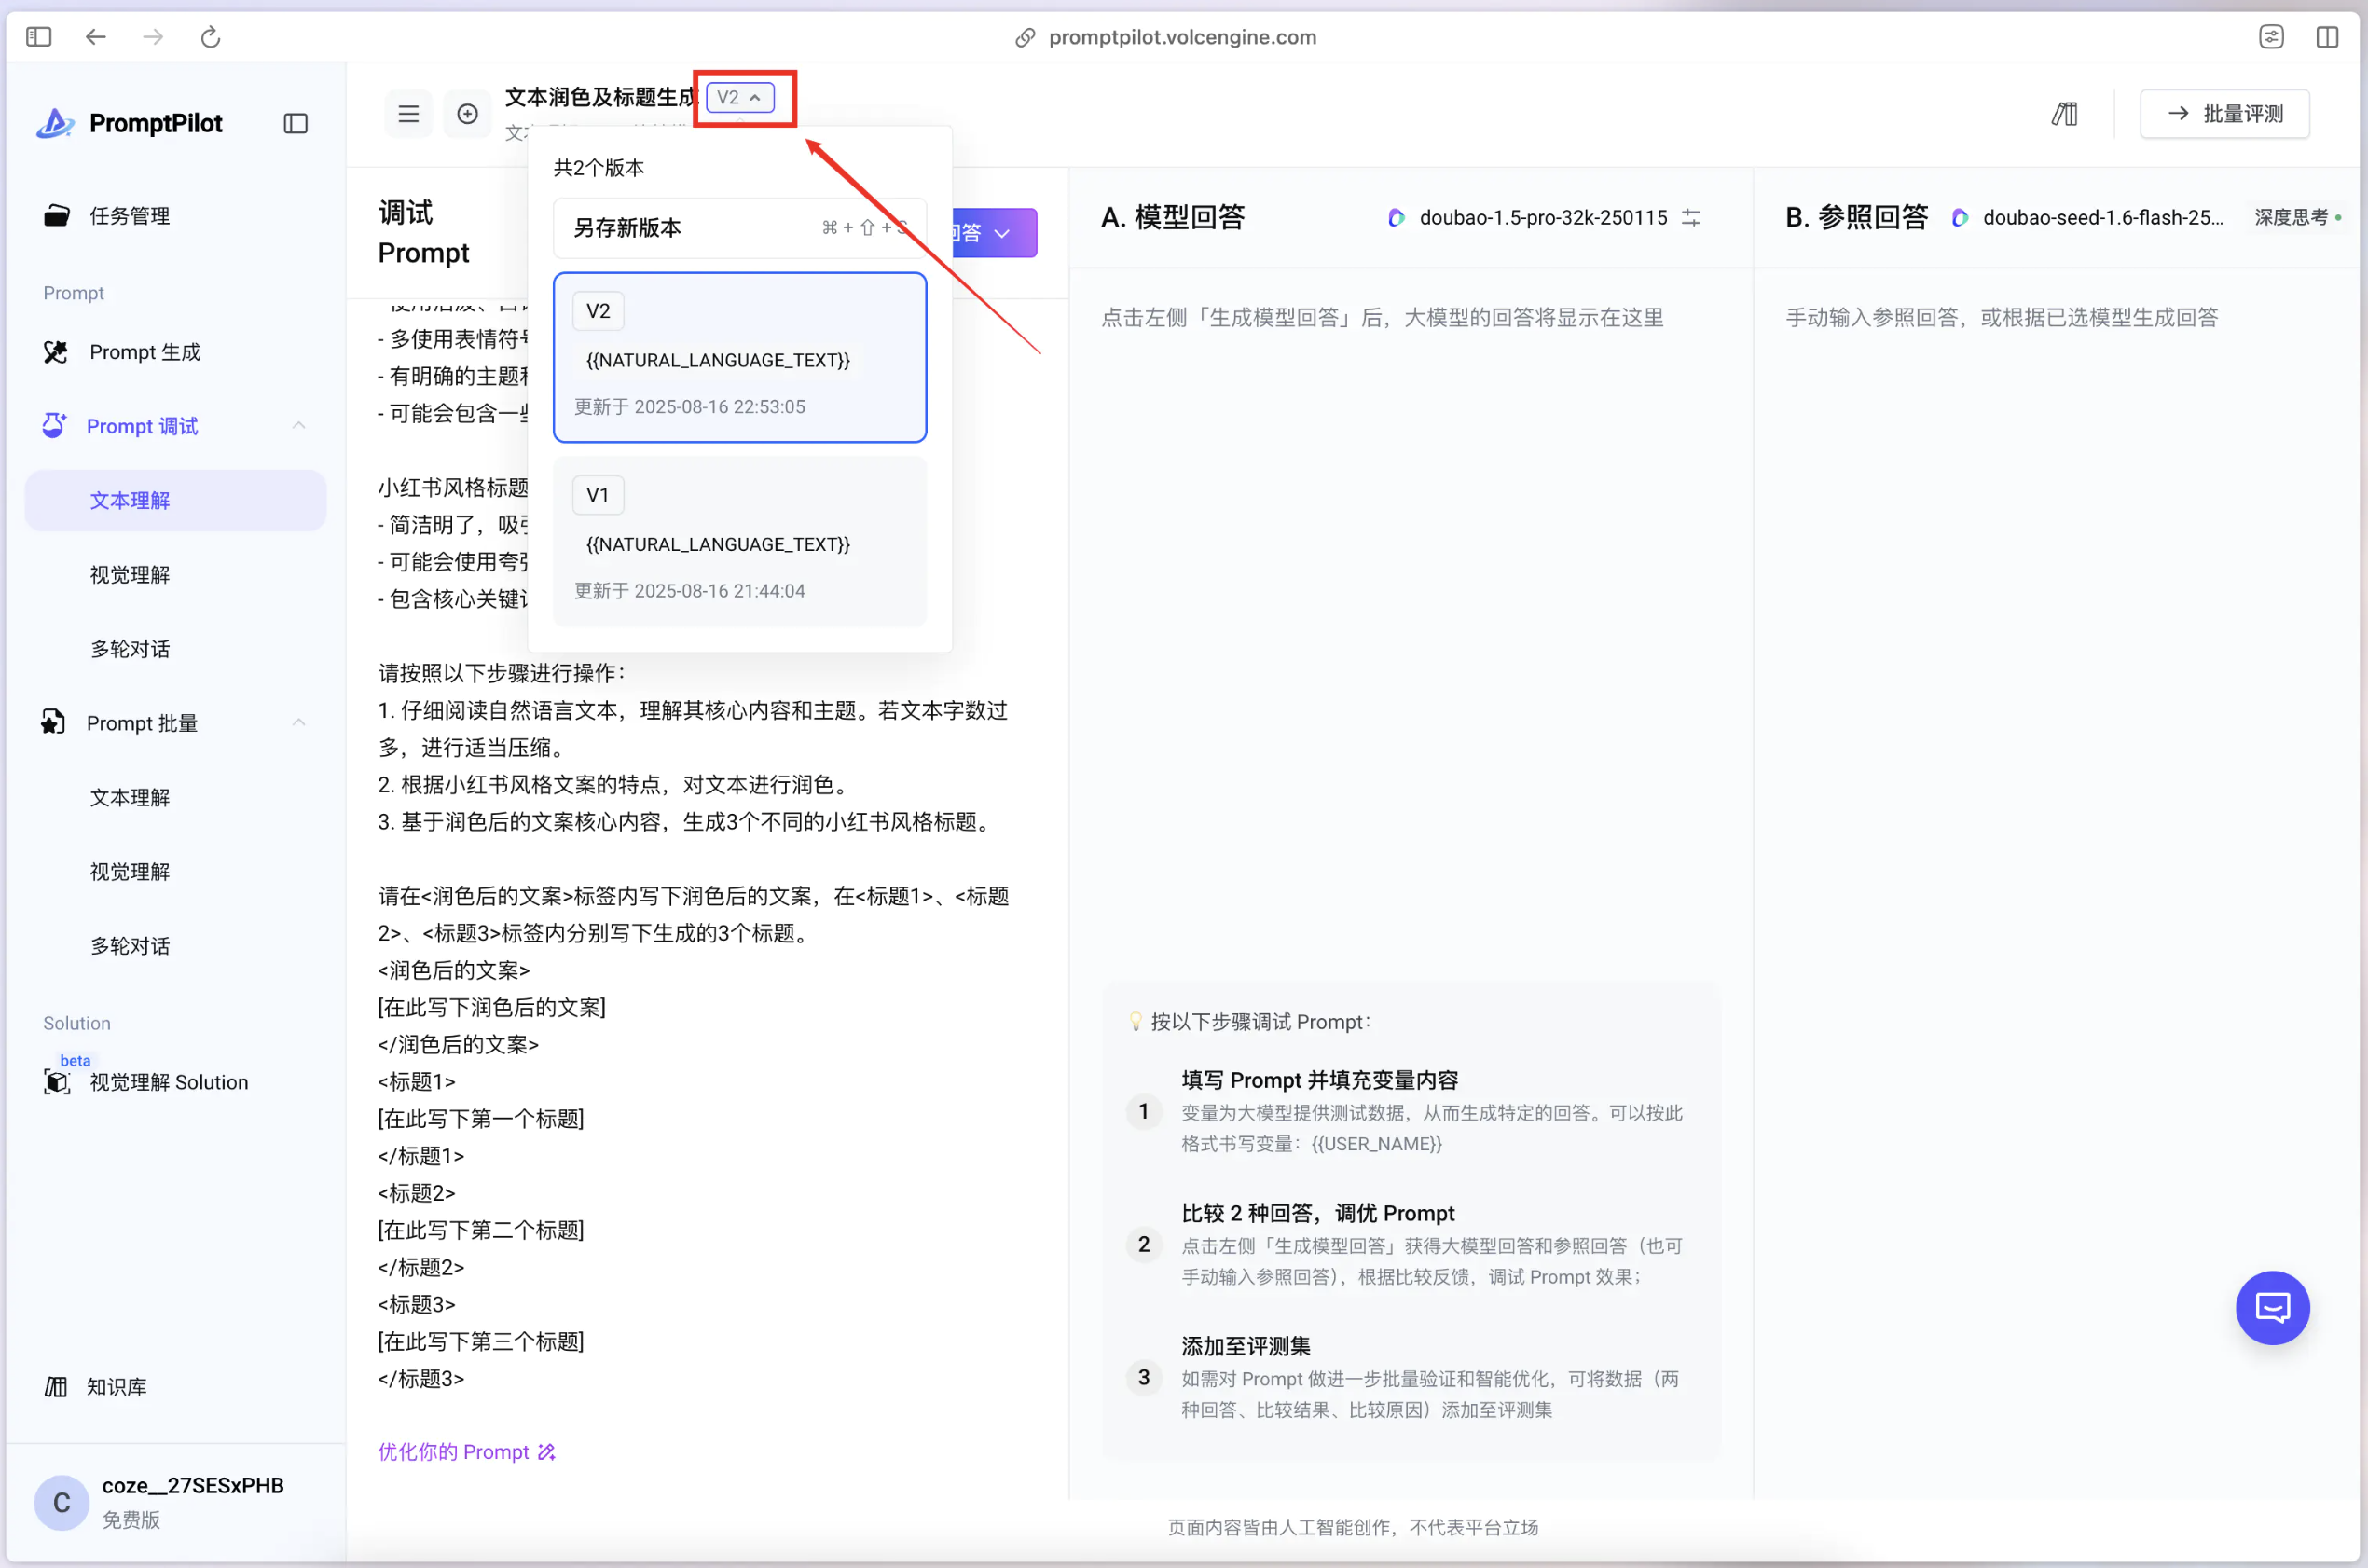Click the browser back arrow
The height and width of the screenshot is (1568, 2368).
96,37
